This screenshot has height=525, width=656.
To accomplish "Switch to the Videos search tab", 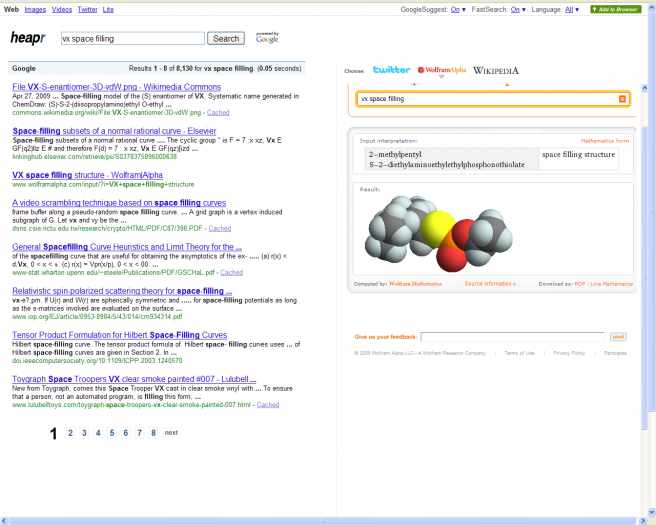I will click(62, 9).
